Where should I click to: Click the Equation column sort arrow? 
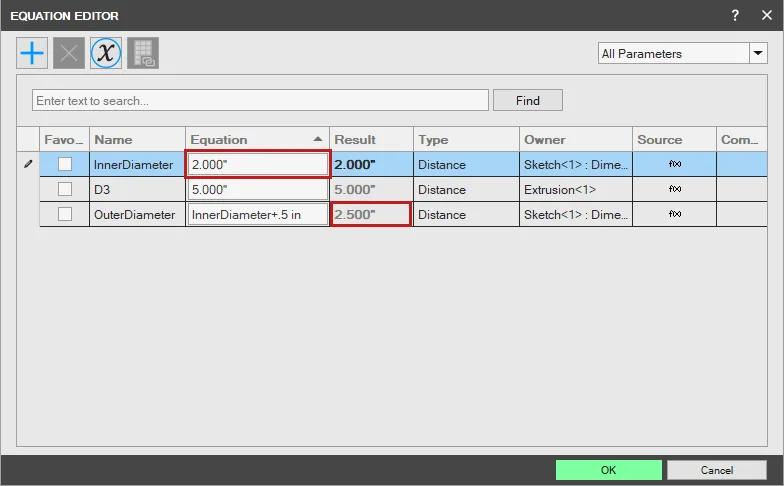[318, 139]
